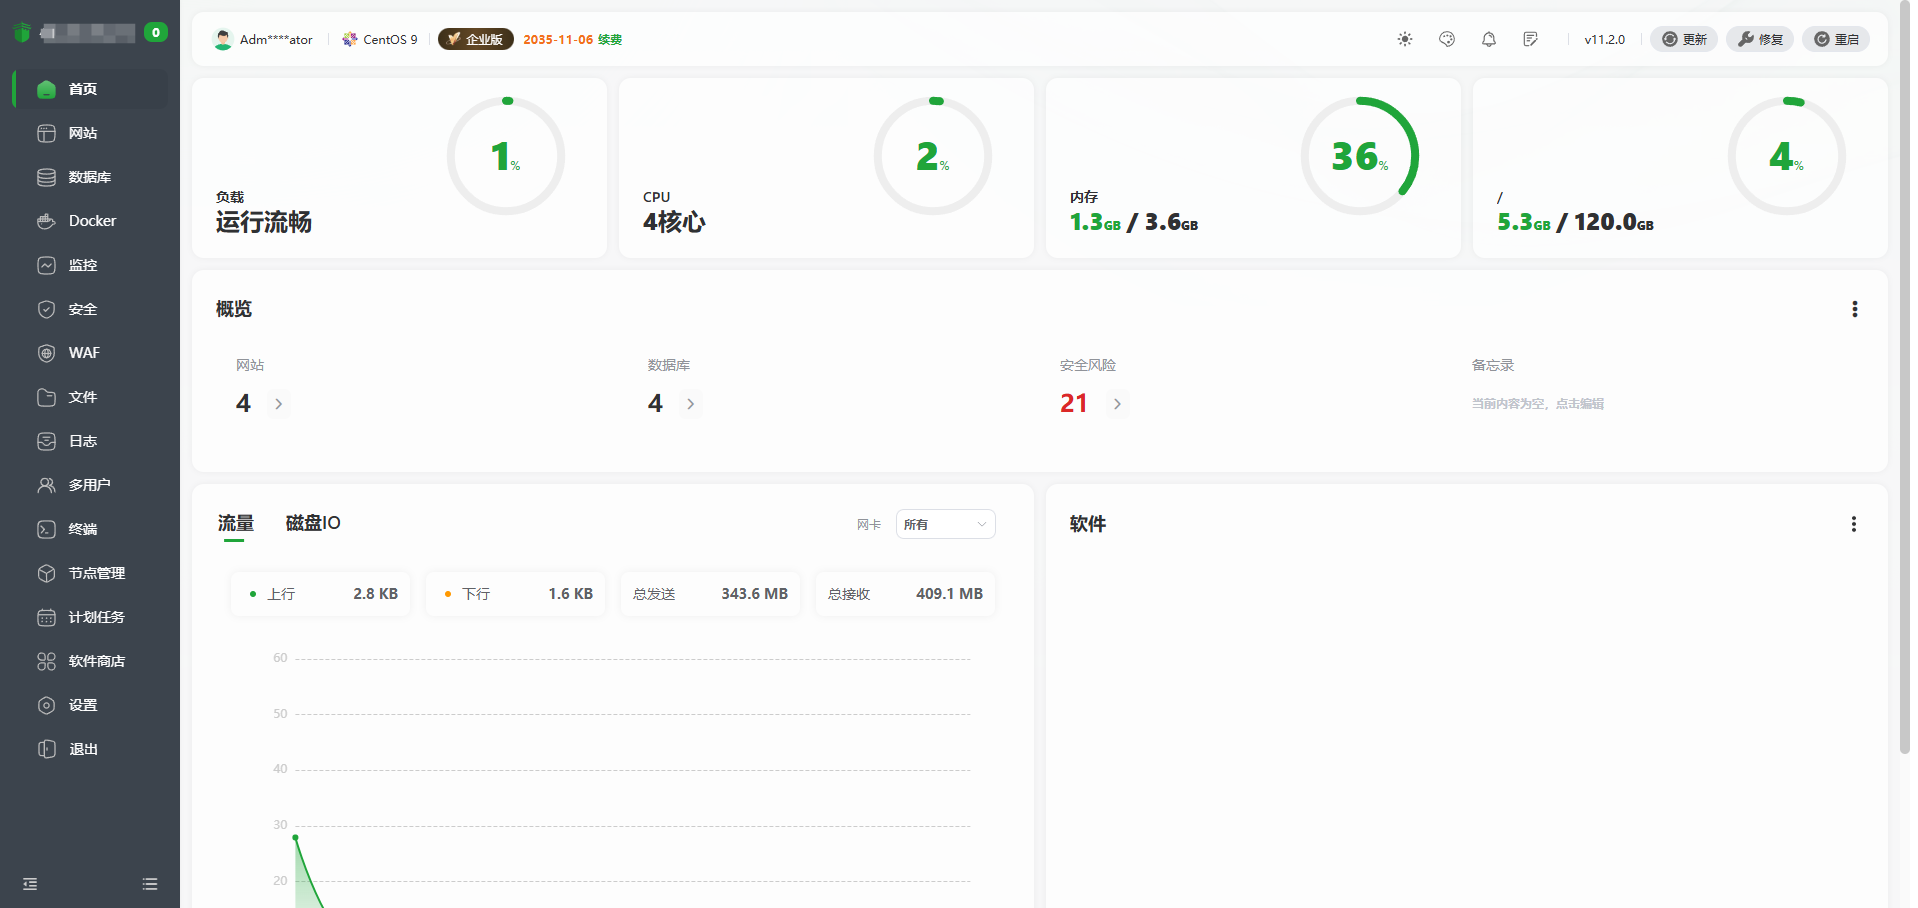Open the Docker section in the sidebar
The height and width of the screenshot is (908, 1918).
pyautogui.click(x=90, y=221)
